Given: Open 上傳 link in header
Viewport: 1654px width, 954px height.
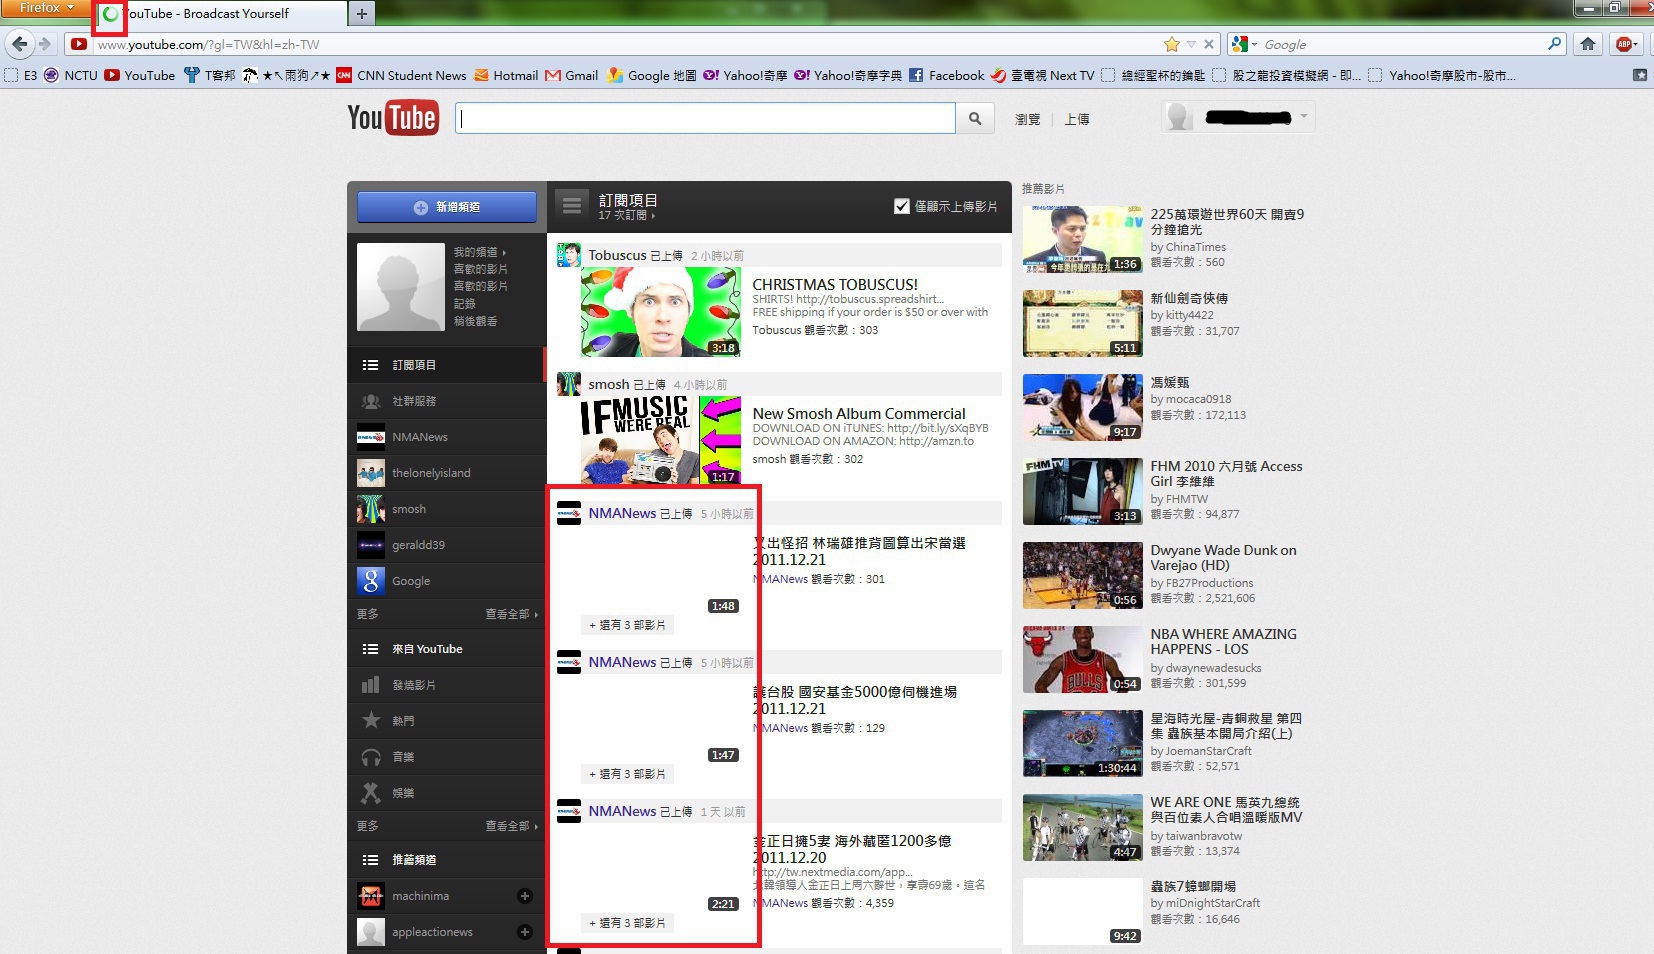Looking at the screenshot, I should pyautogui.click(x=1077, y=119).
